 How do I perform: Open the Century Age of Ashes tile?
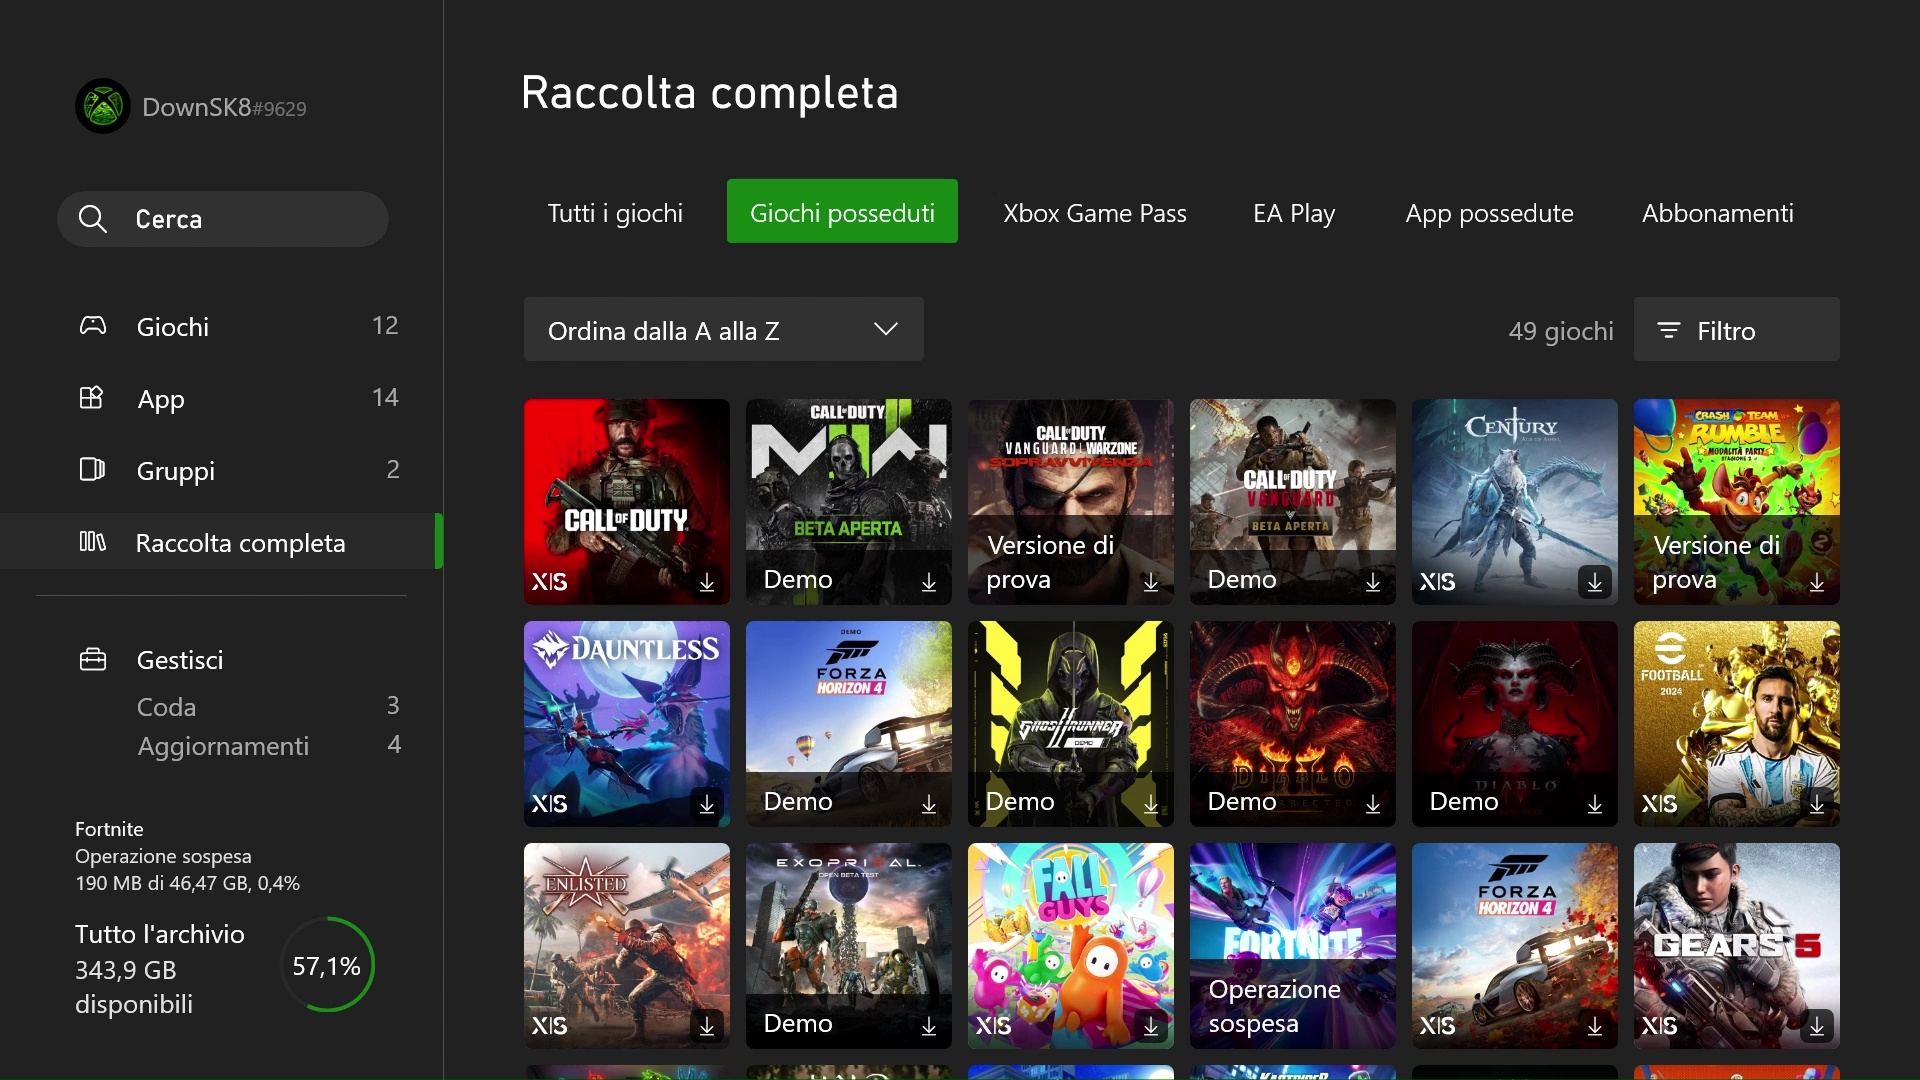pyautogui.click(x=1515, y=502)
